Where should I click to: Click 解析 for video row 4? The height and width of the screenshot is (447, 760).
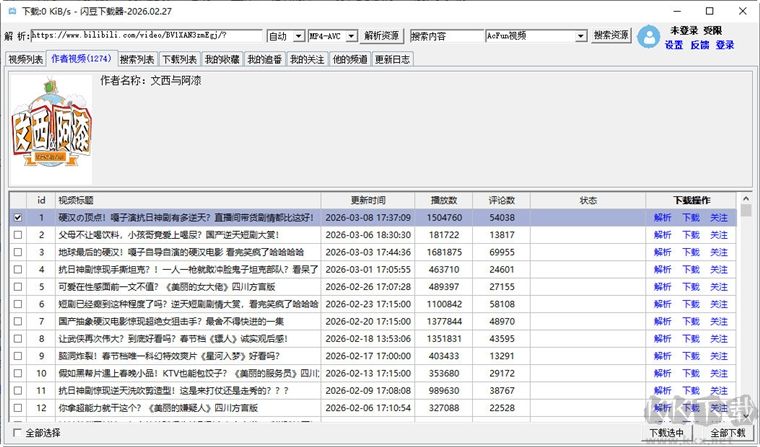[663, 270]
